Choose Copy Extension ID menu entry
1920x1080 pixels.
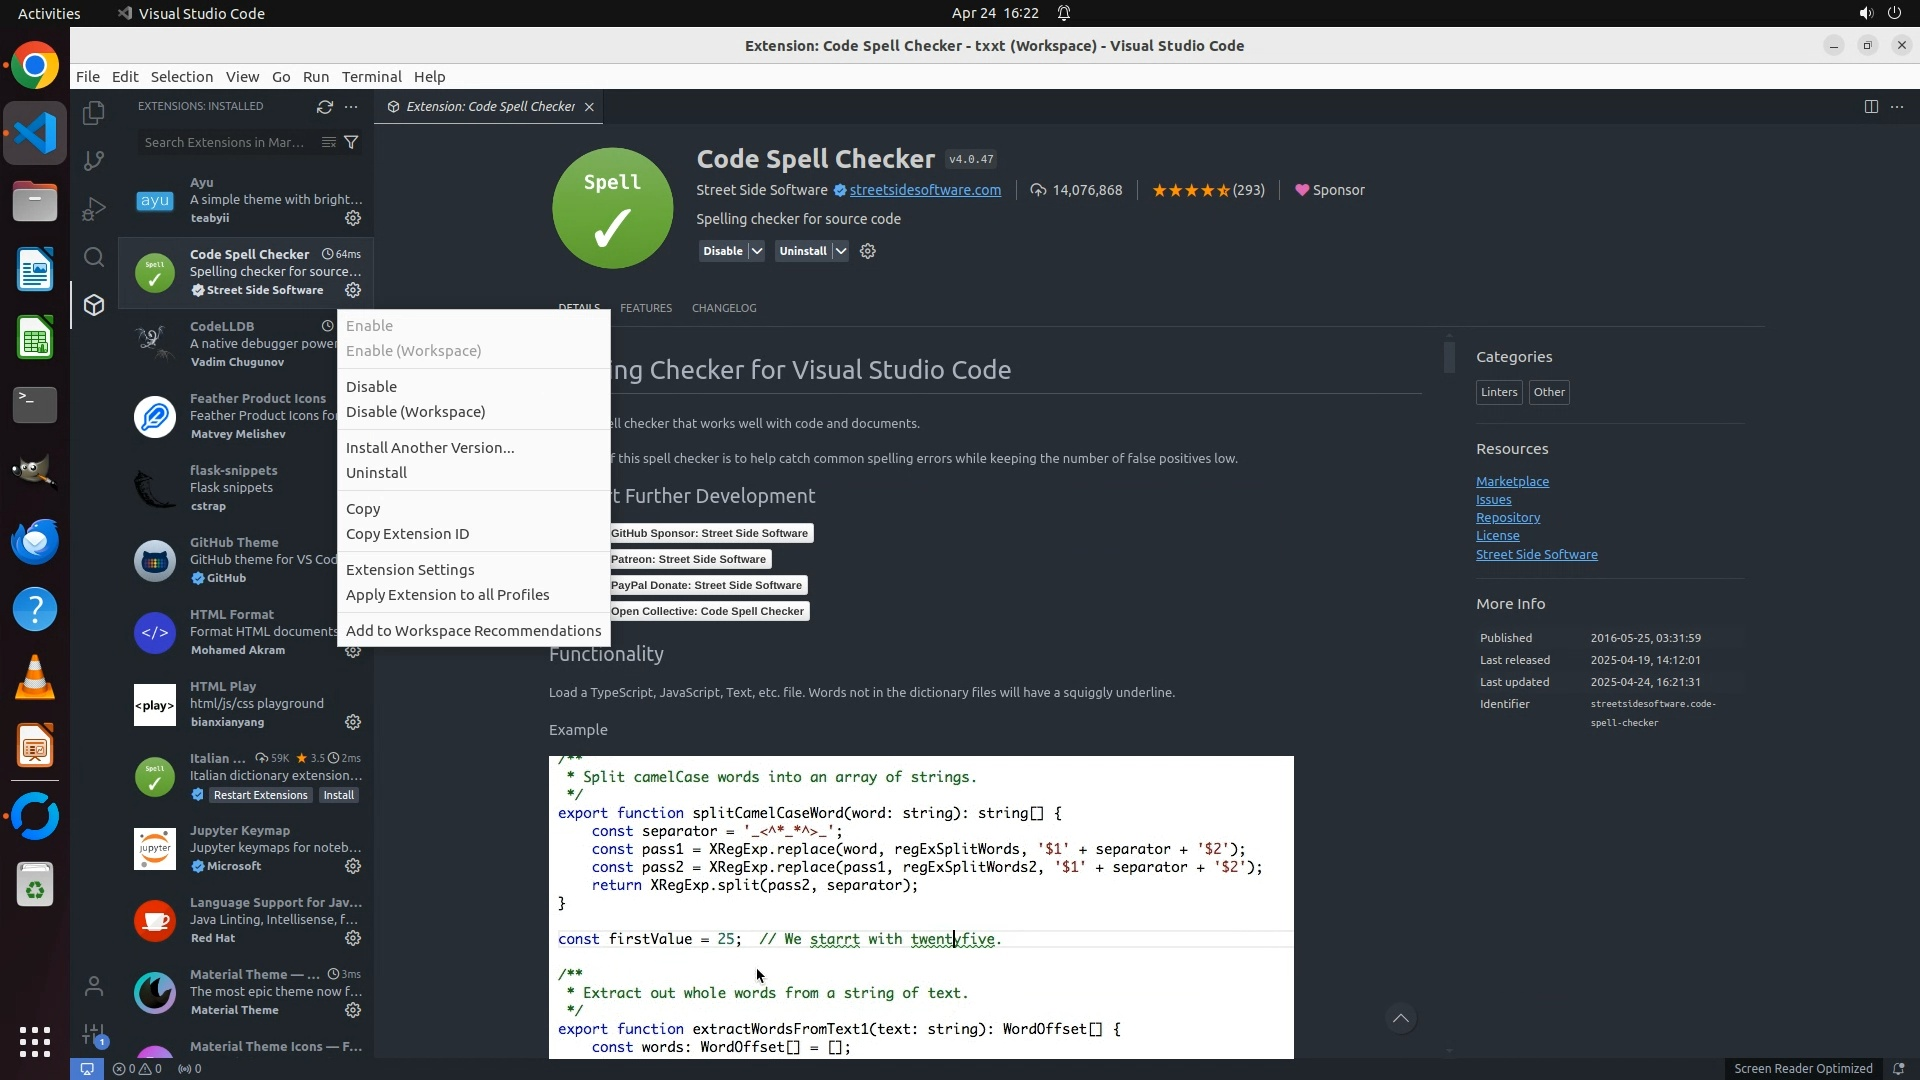coord(407,534)
